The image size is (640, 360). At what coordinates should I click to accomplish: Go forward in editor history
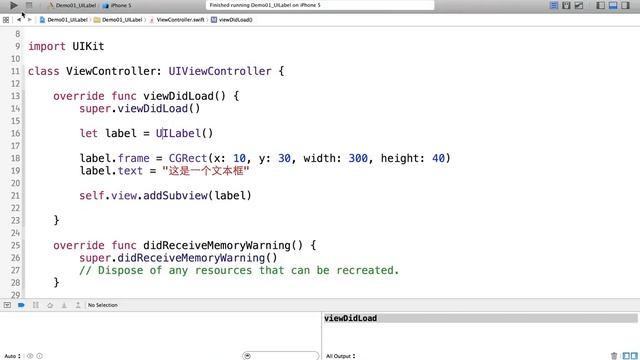pos(29,20)
